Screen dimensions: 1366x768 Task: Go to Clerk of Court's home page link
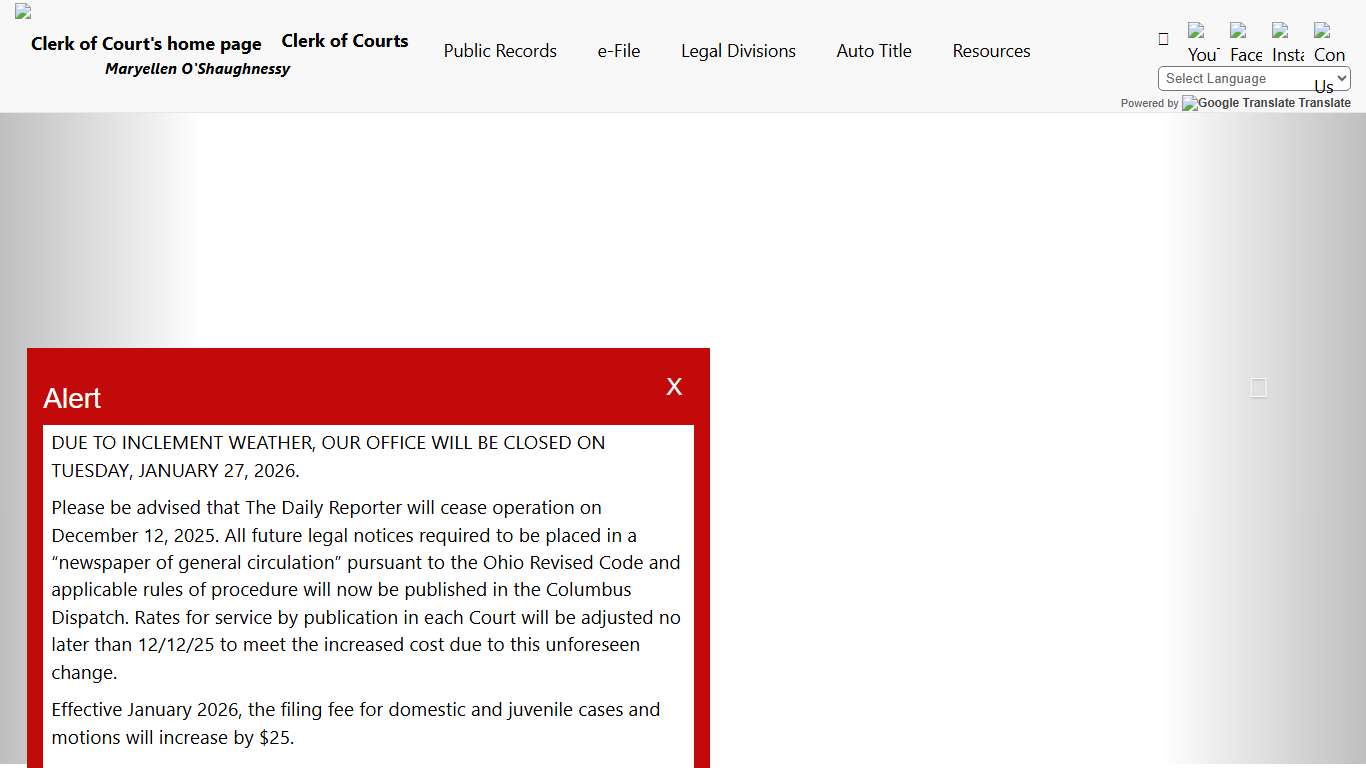coord(146,44)
